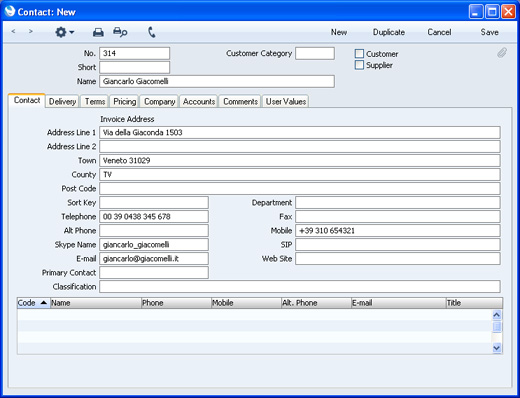This screenshot has width=520, height=398.
Task: Focus the E-mail field giancarlo@giacomelli.it
Action: click(154, 259)
